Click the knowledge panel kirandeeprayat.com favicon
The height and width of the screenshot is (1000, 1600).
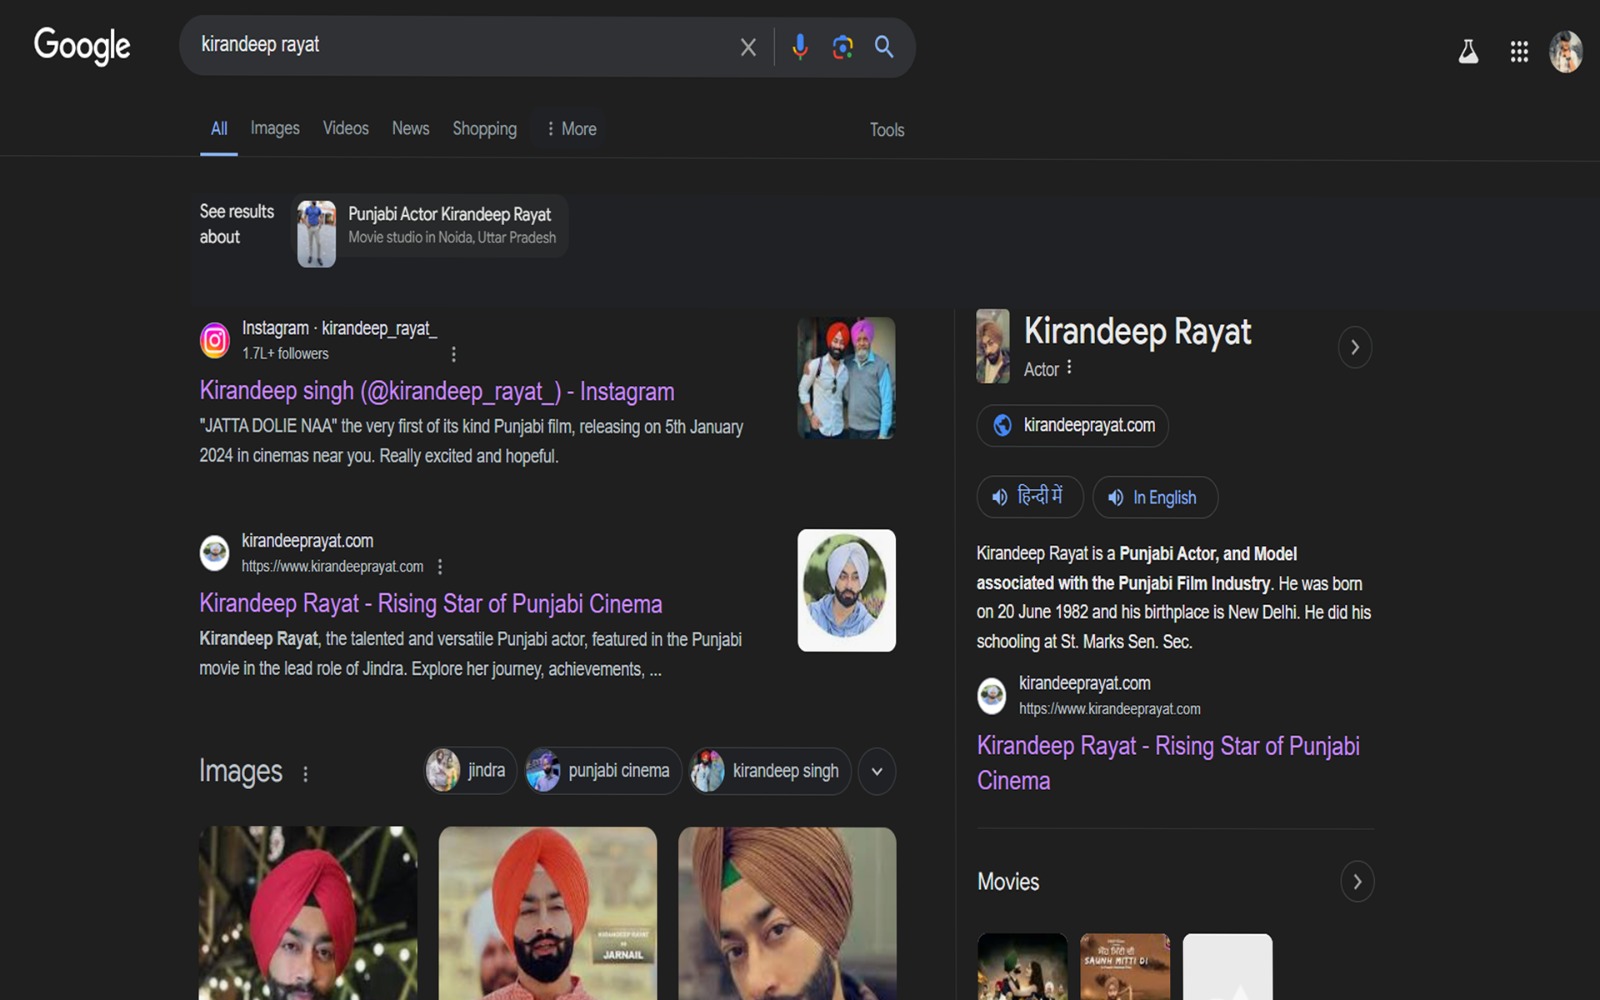pyautogui.click(x=992, y=695)
